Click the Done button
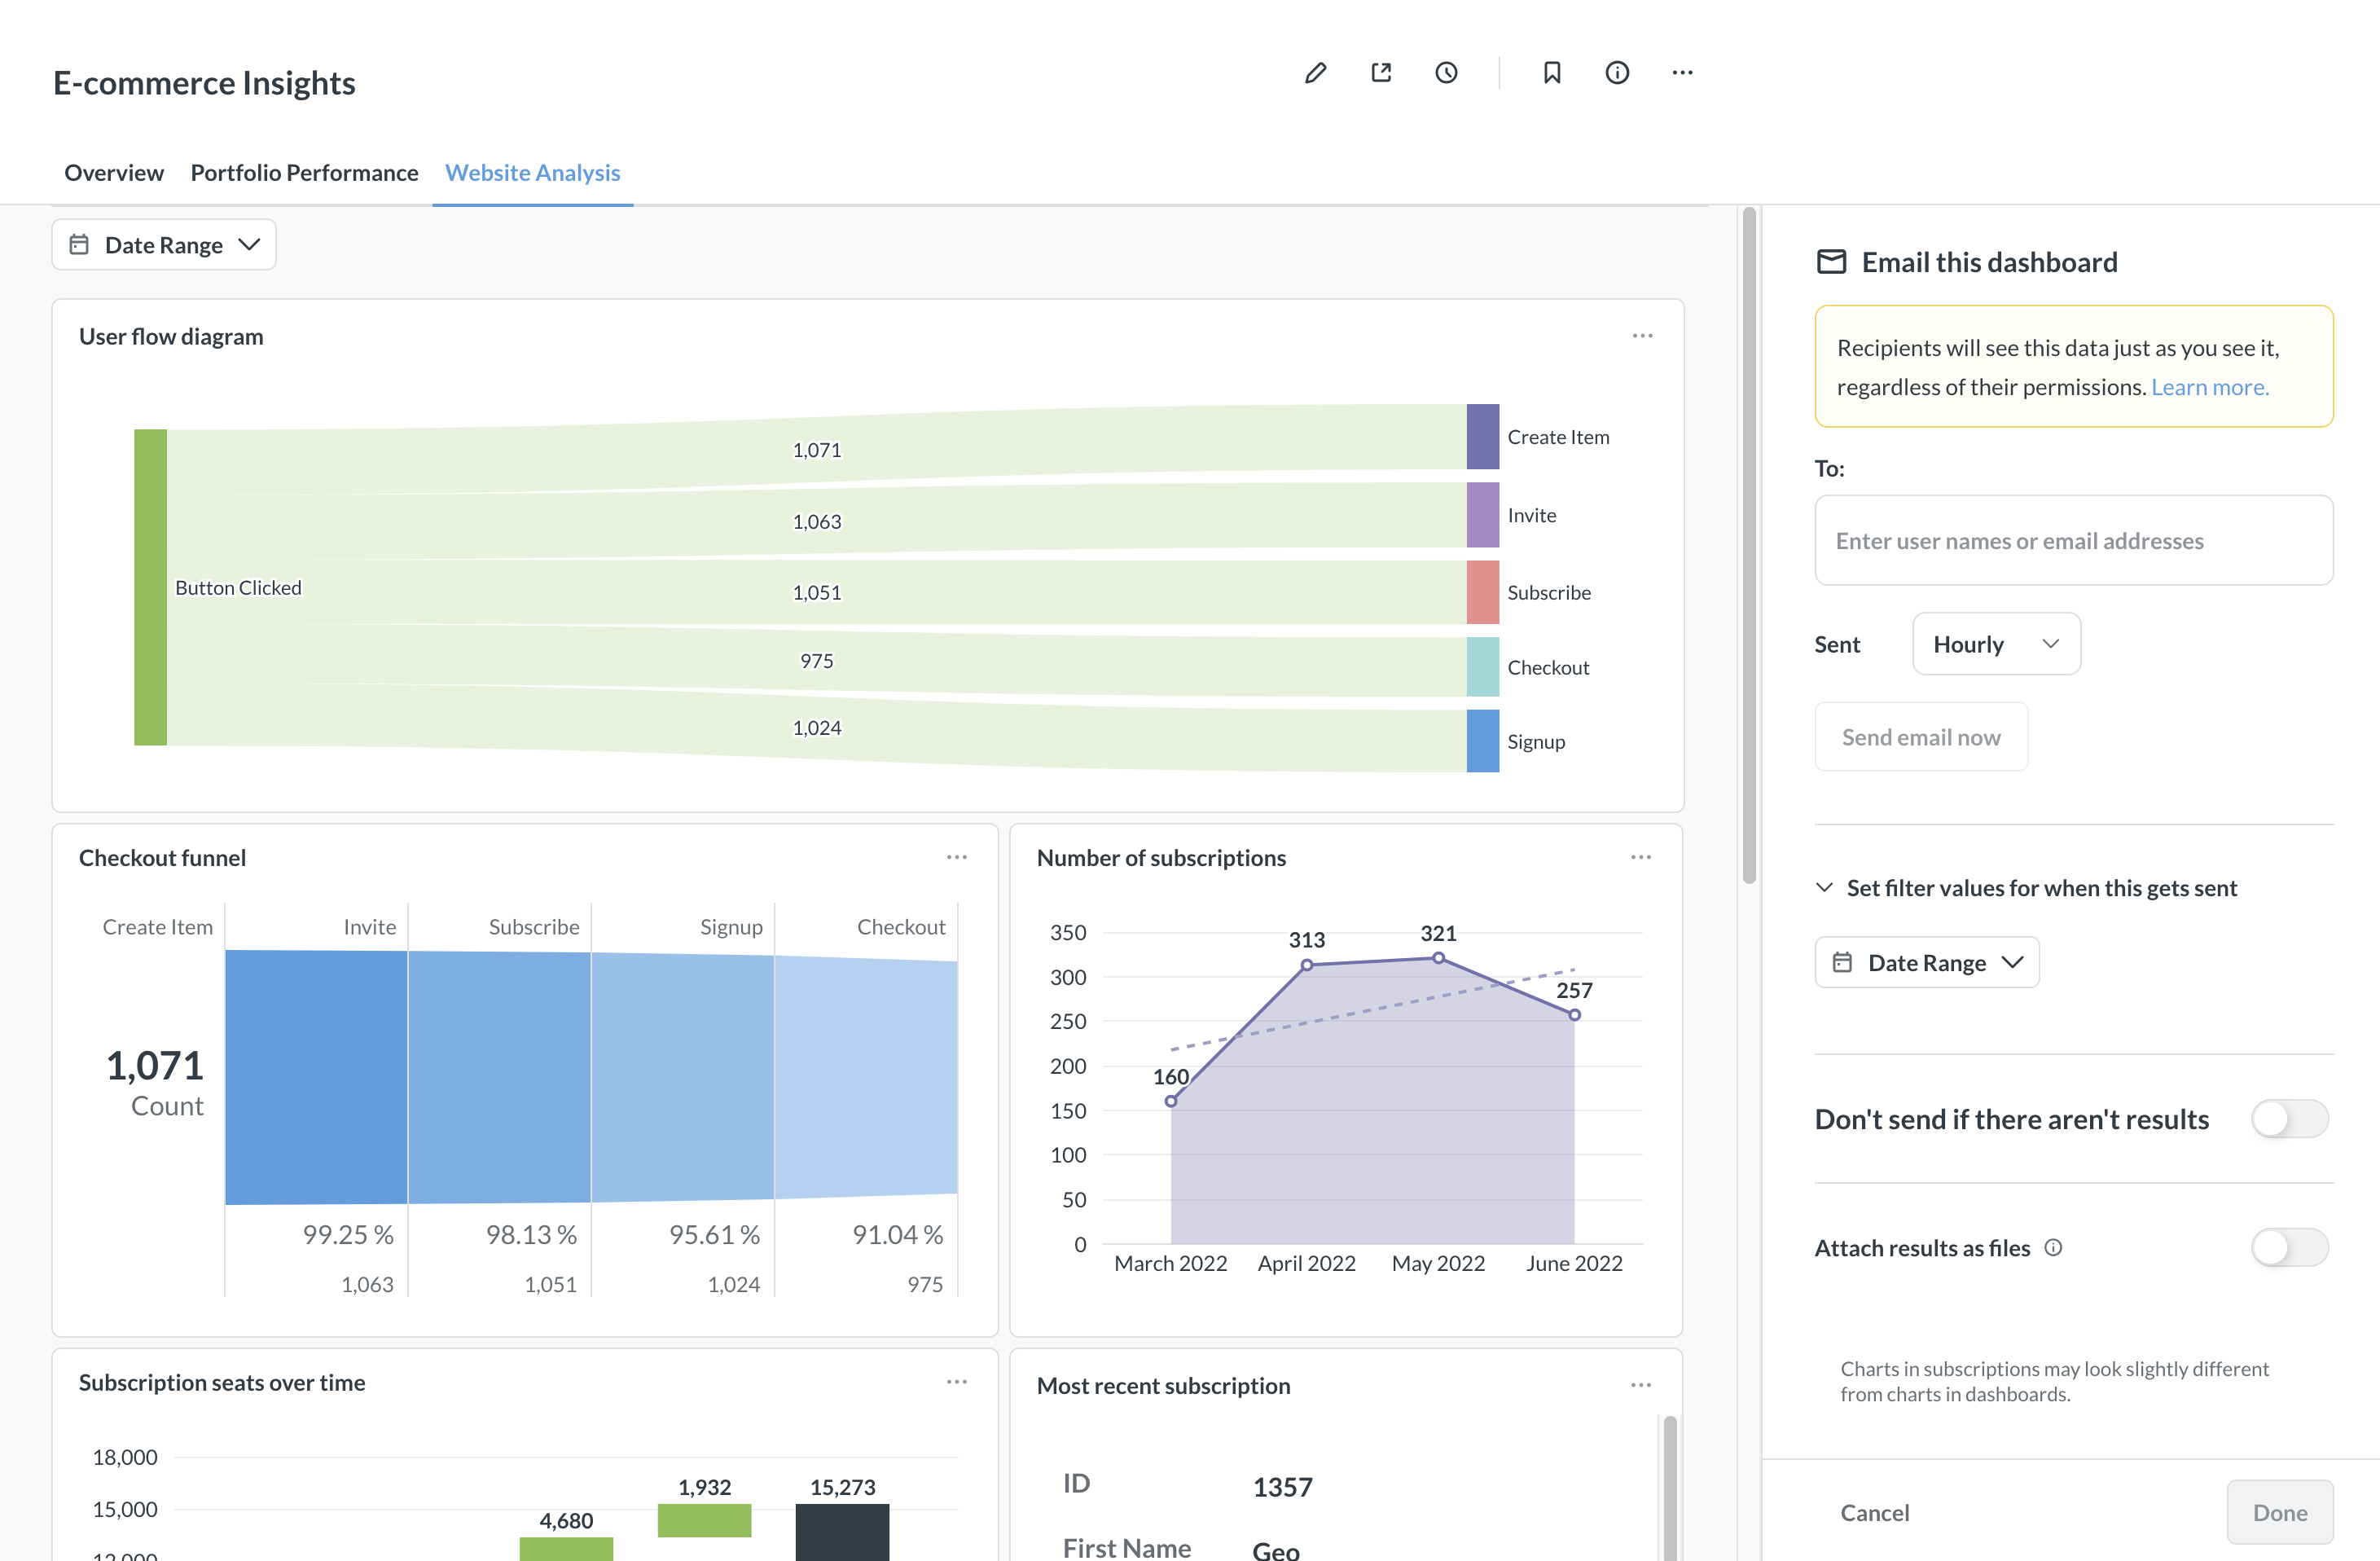 tap(2280, 1512)
